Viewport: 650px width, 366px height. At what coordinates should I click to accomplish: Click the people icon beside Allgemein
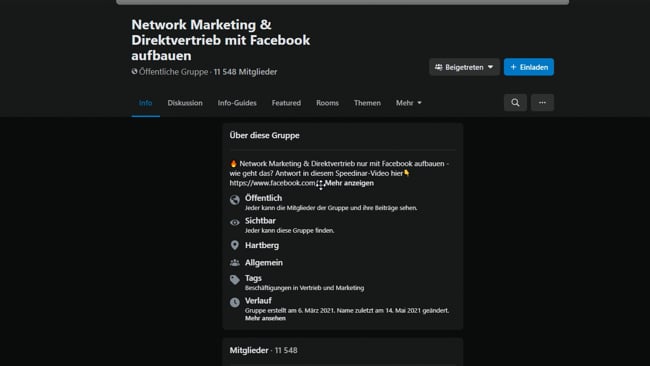click(235, 263)
